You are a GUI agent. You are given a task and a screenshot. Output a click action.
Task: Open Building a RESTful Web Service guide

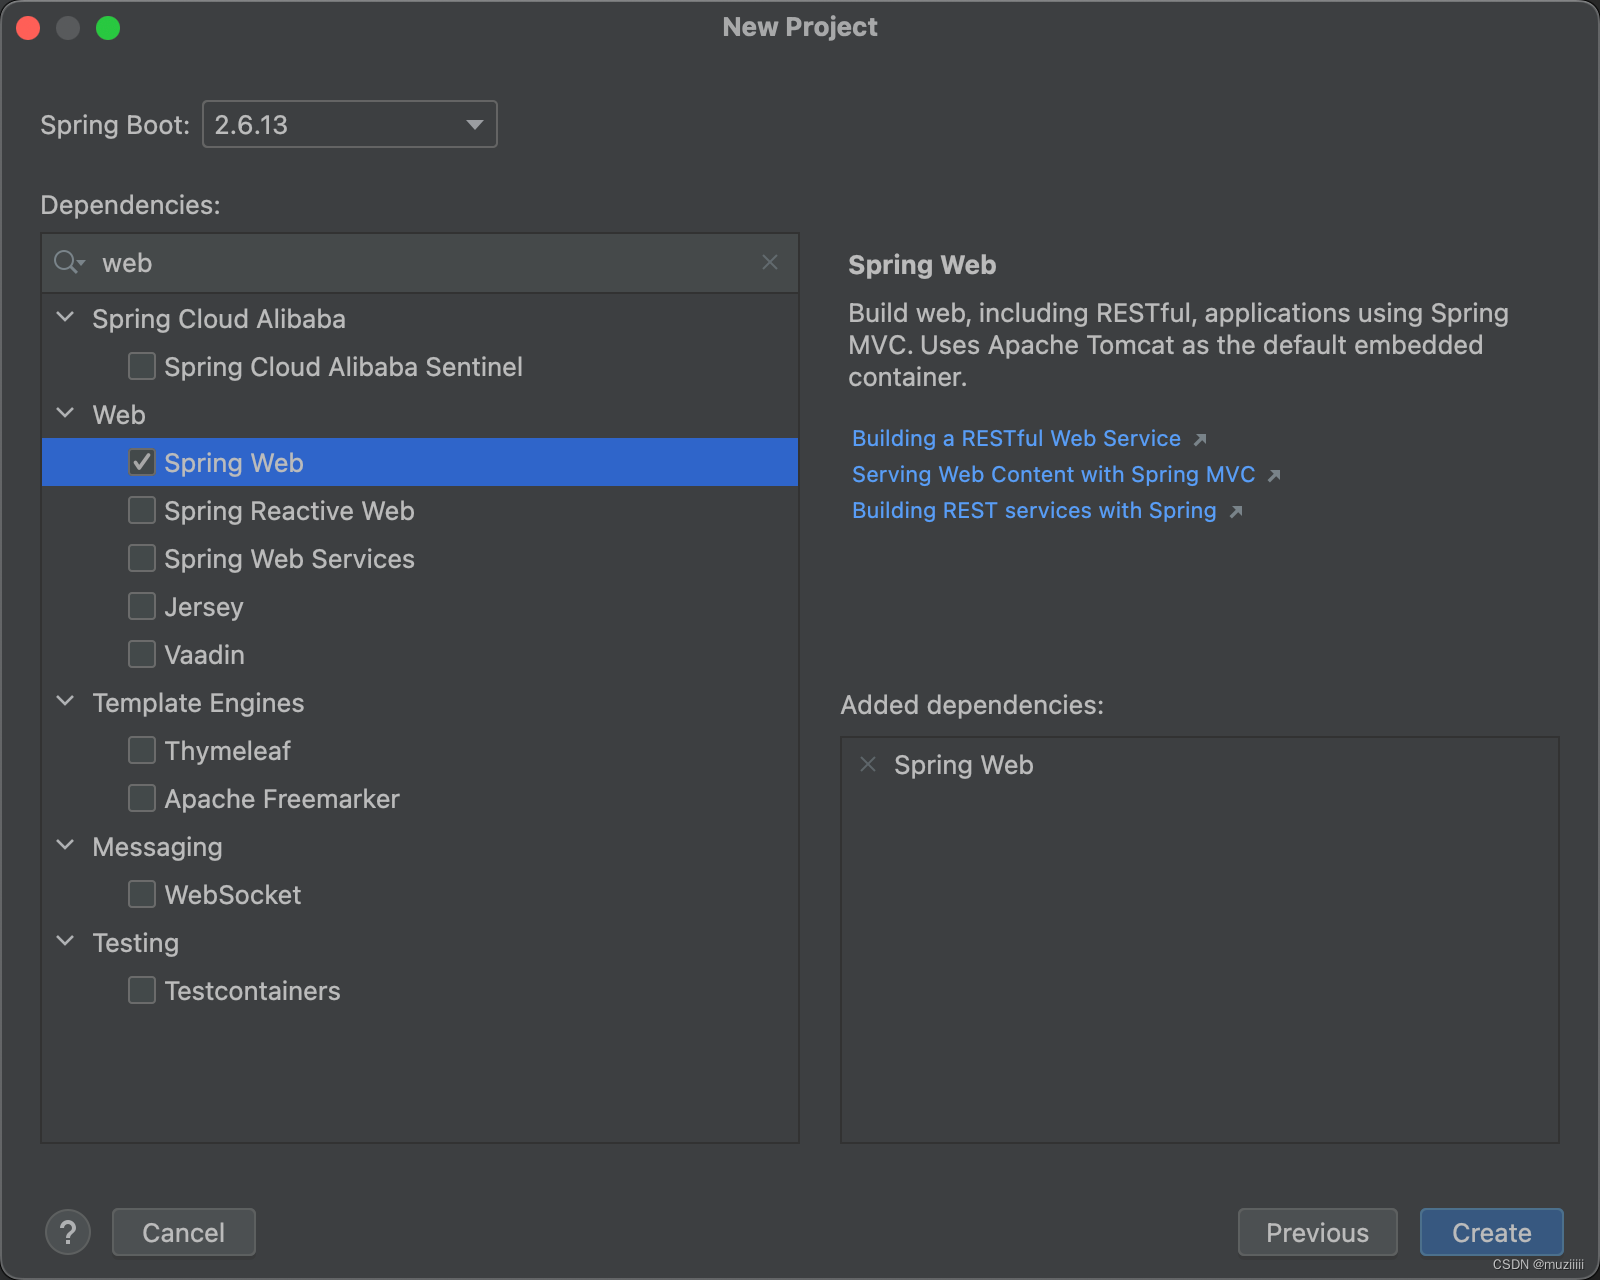pyautogui.click(x=1015, y=438)
